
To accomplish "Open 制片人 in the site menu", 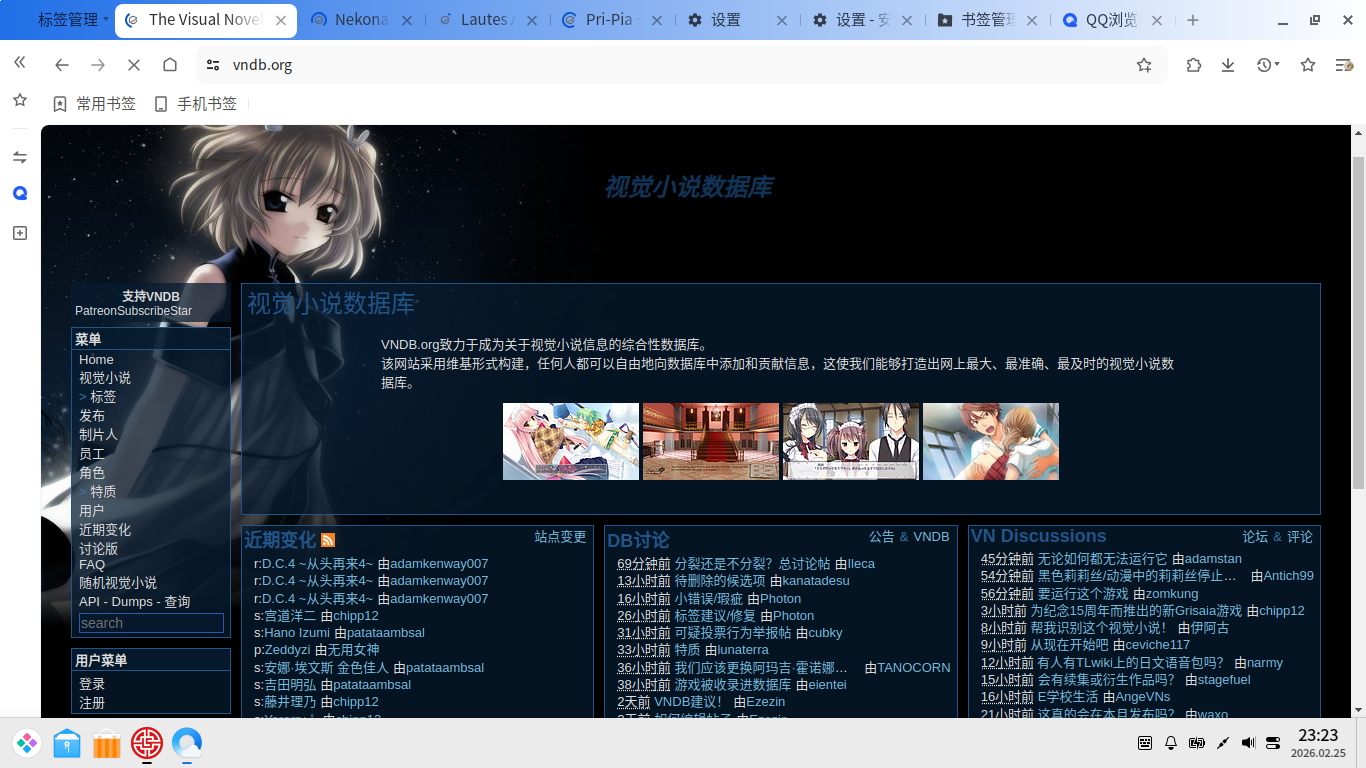I will (98, 435).
